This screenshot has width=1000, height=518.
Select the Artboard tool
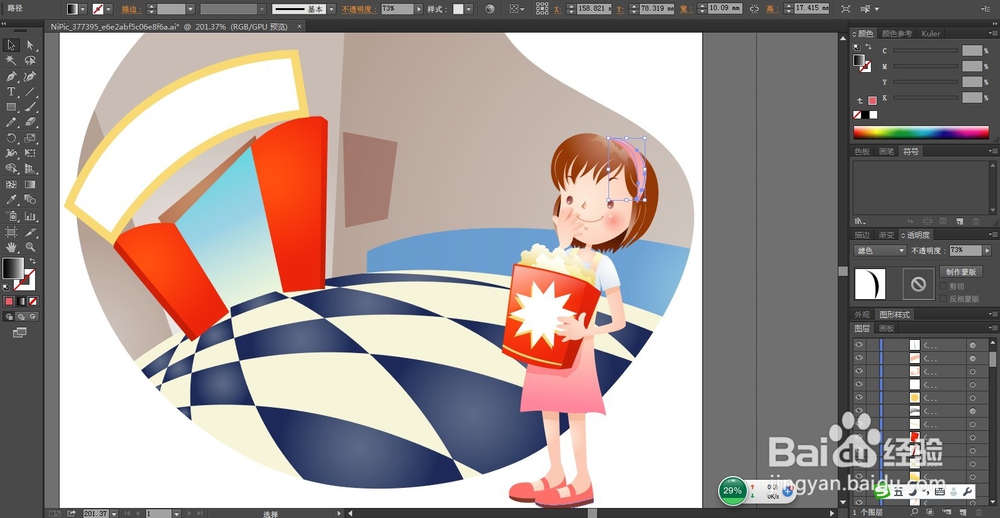(11, 232)
